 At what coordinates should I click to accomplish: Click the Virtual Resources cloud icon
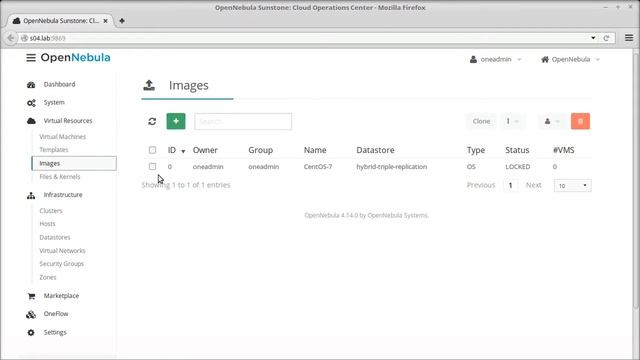point(31,121)
